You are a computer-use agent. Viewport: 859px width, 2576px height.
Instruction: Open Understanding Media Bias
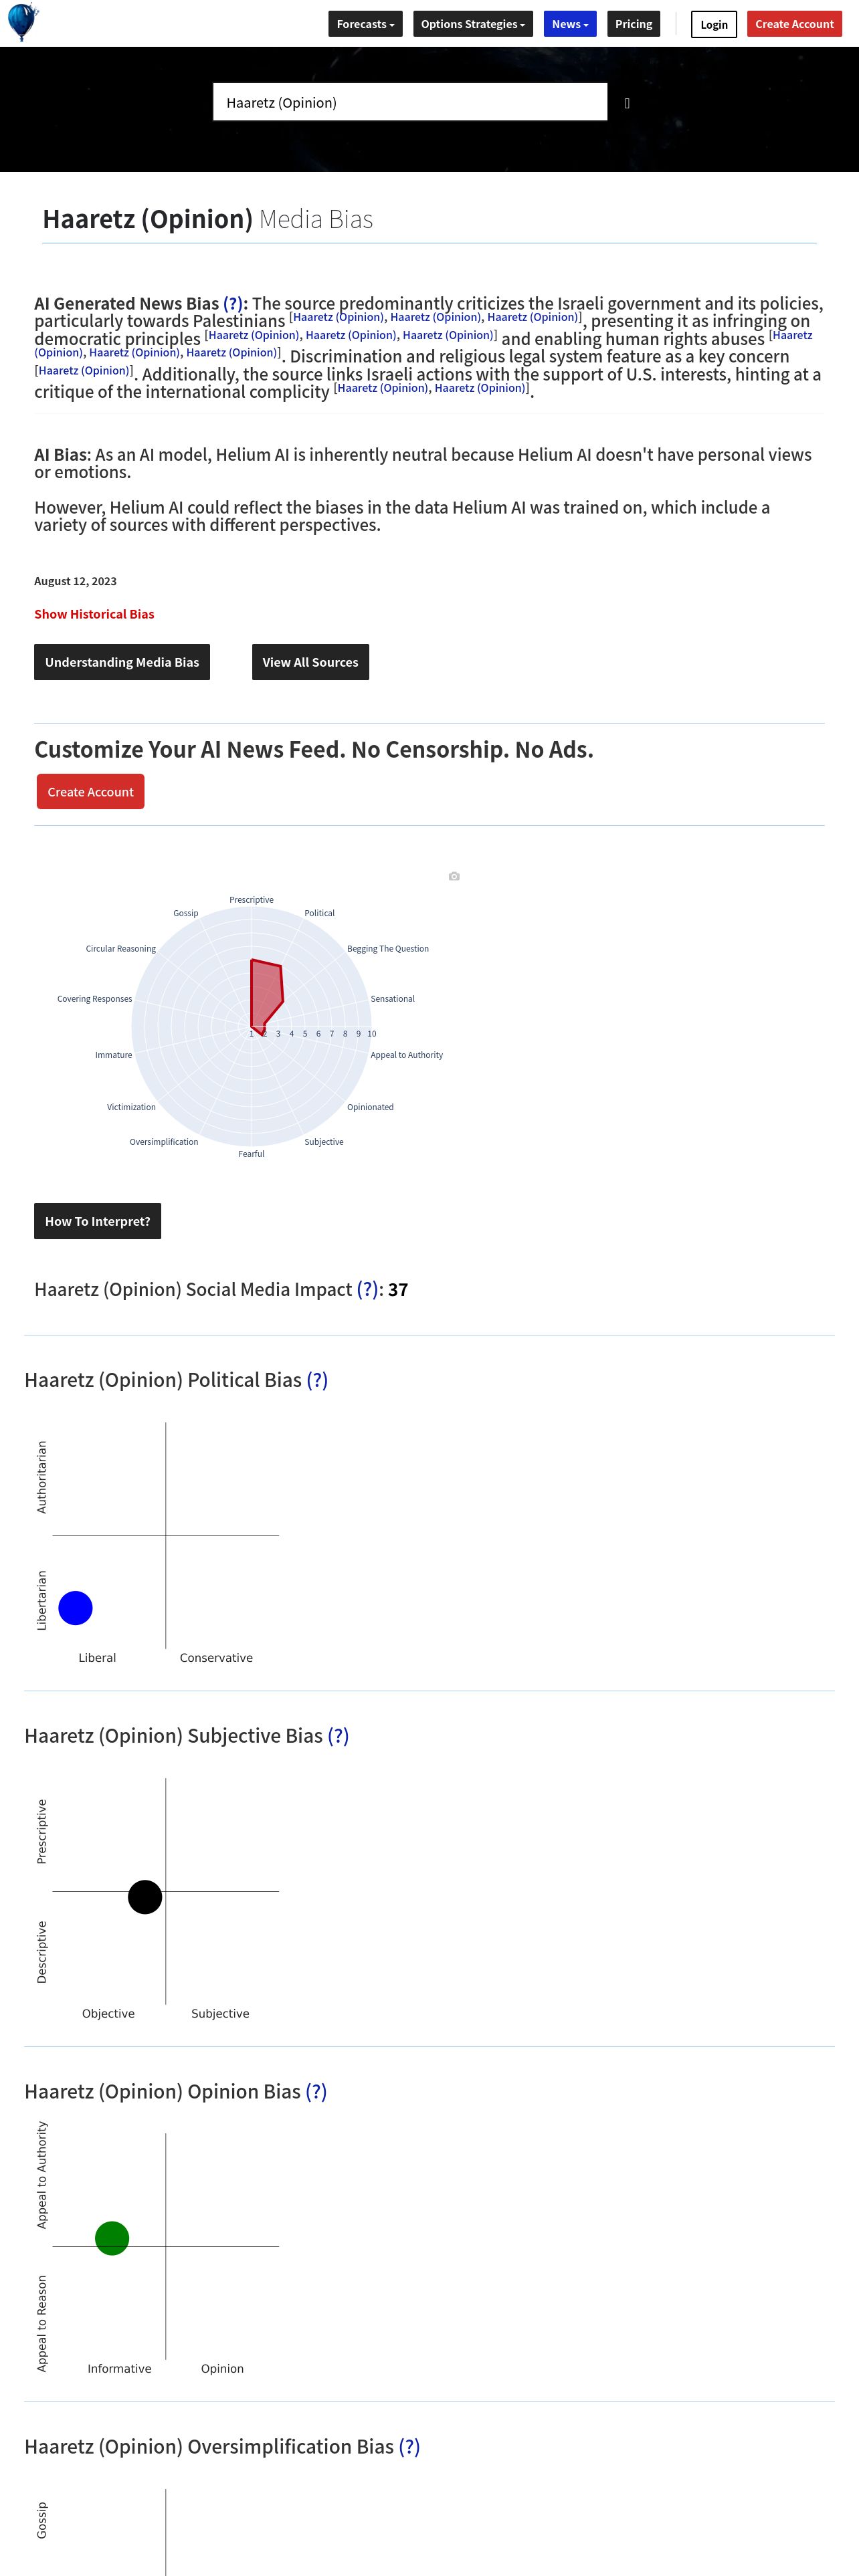coord(122,662)
